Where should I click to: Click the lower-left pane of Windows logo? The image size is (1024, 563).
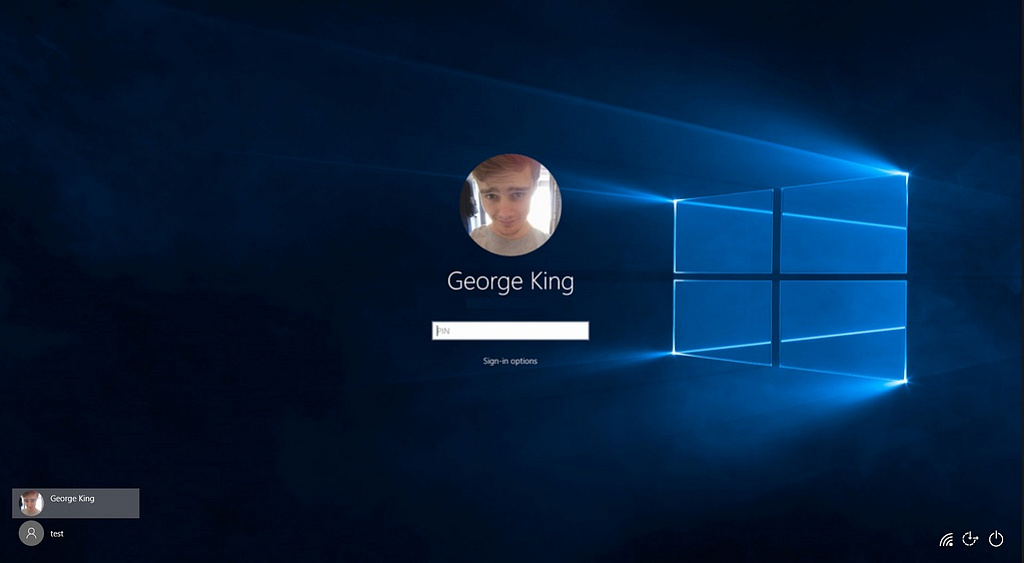pyautogui.click(x=723, y=321)
